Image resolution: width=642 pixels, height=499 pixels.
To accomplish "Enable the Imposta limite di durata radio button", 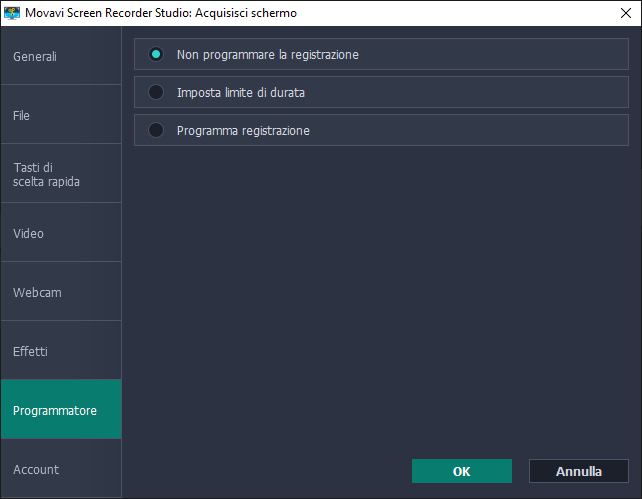I will (156, 92).
